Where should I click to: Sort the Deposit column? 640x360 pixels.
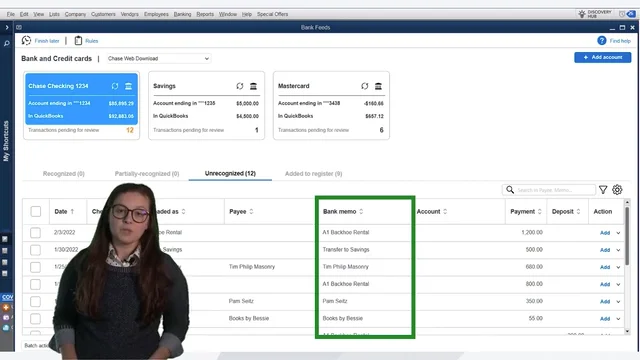pos(578,211)
